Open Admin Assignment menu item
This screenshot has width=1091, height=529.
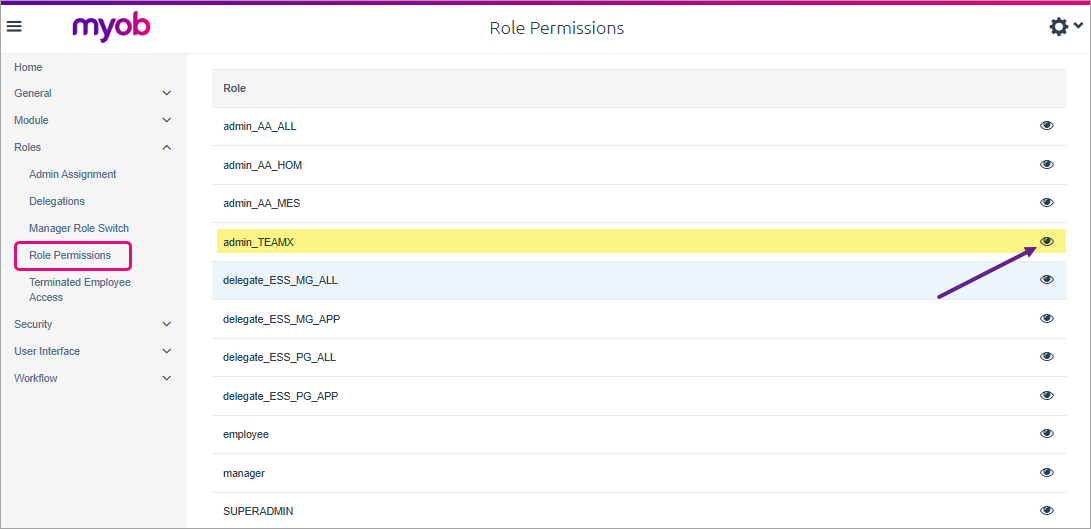point(73,174)
